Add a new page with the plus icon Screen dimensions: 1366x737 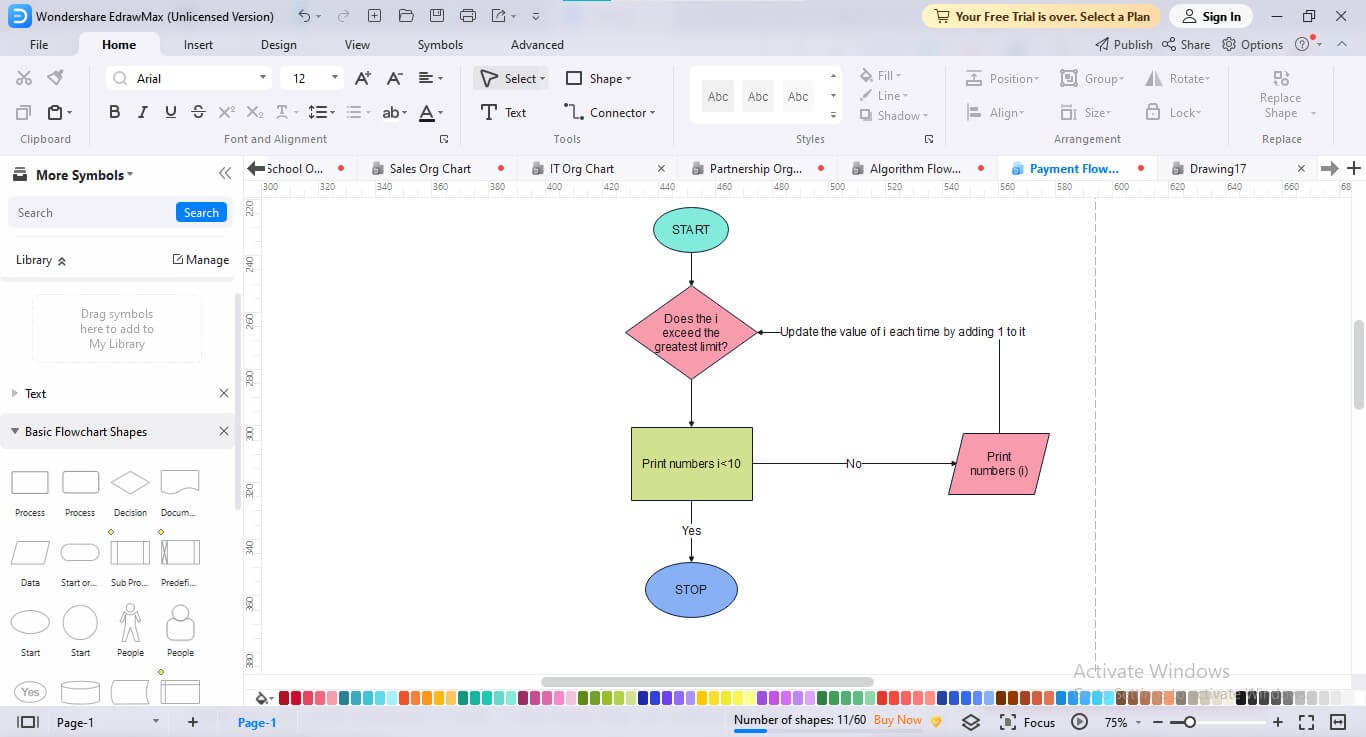(193, 722)
